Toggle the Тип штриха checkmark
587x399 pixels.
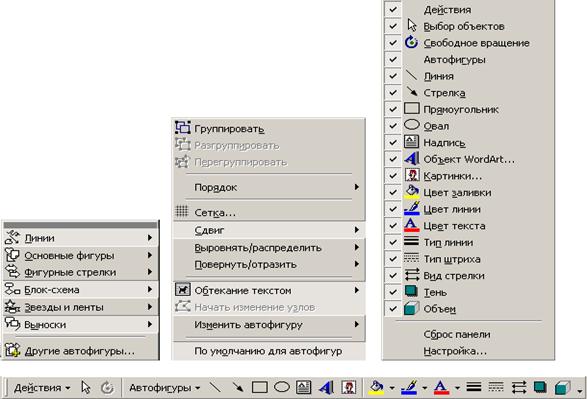click(393, 258)
